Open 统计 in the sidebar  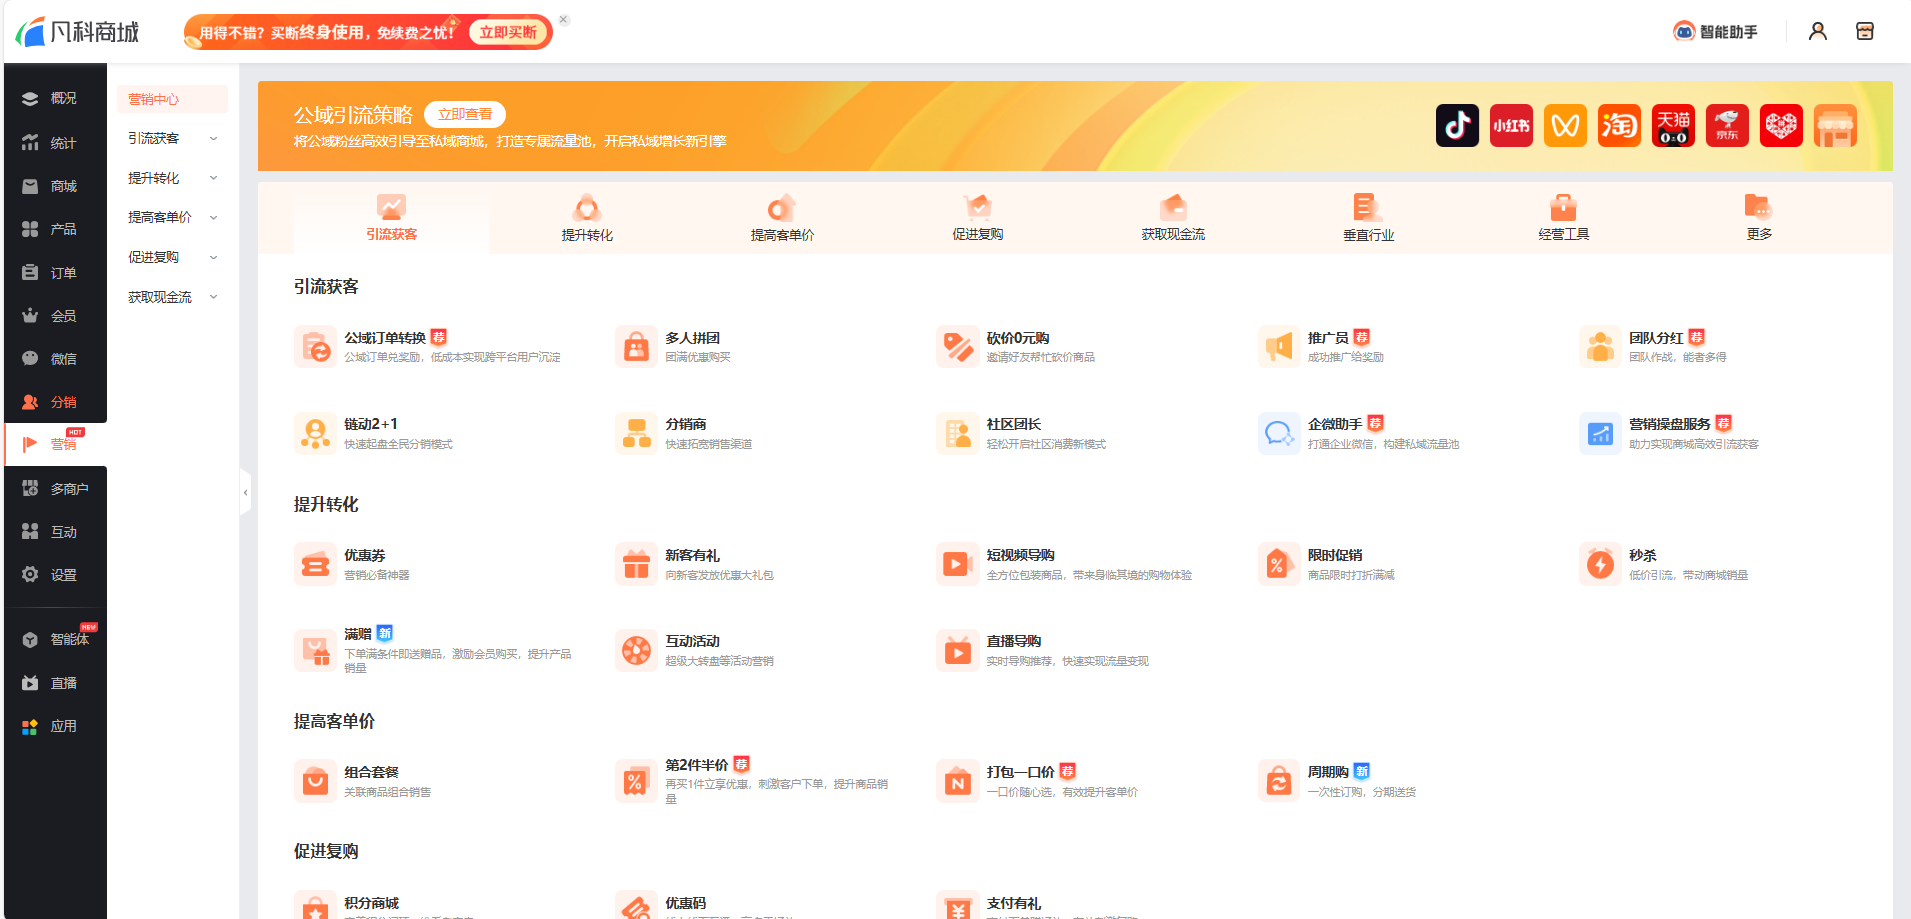pos(56,143)
